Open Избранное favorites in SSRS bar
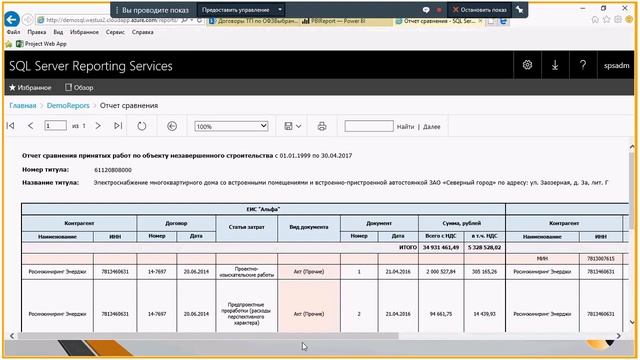 click(30, 87)
